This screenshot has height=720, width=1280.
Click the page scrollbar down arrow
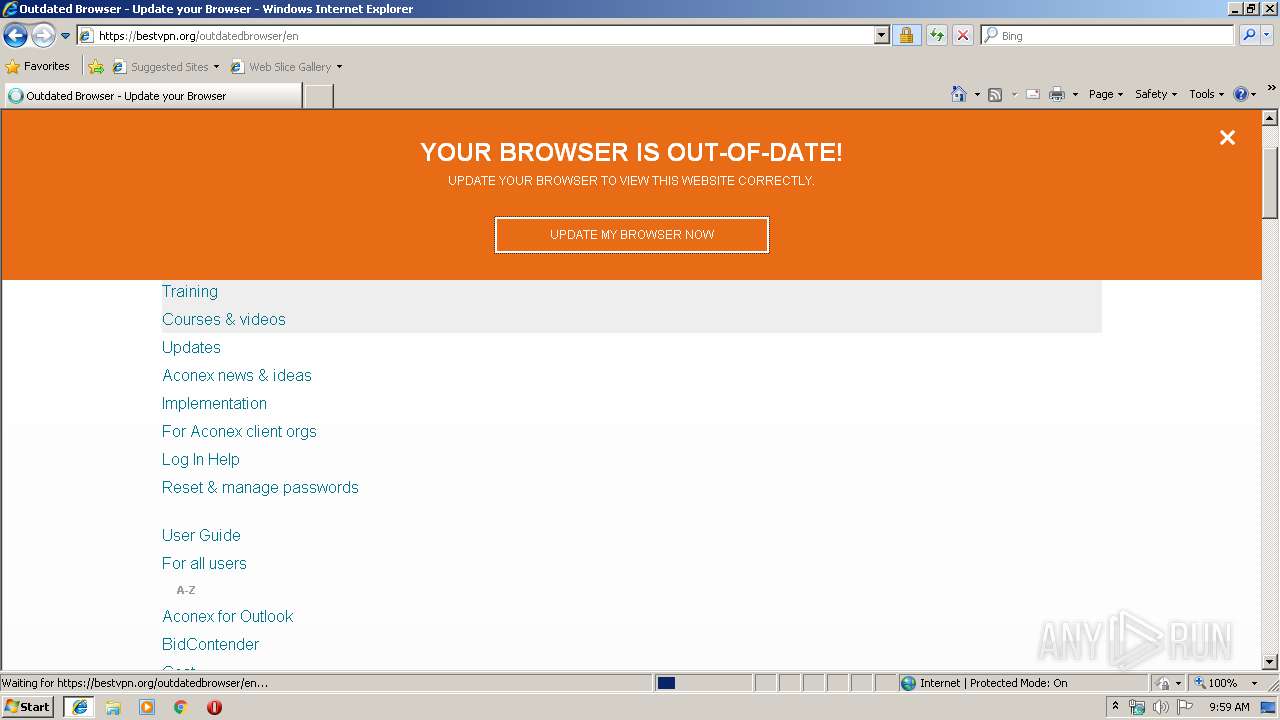pos(1270,661)
